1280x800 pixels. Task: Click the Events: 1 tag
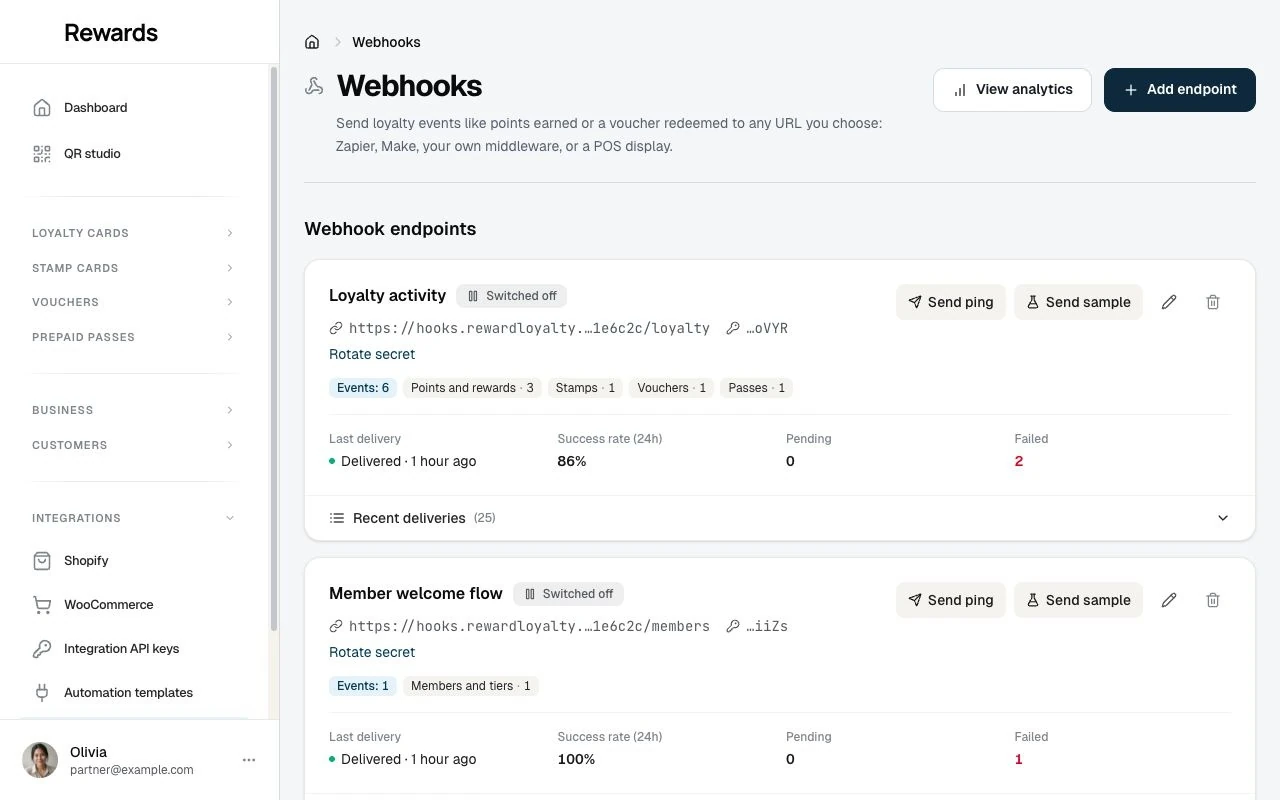tap(363, 686)
